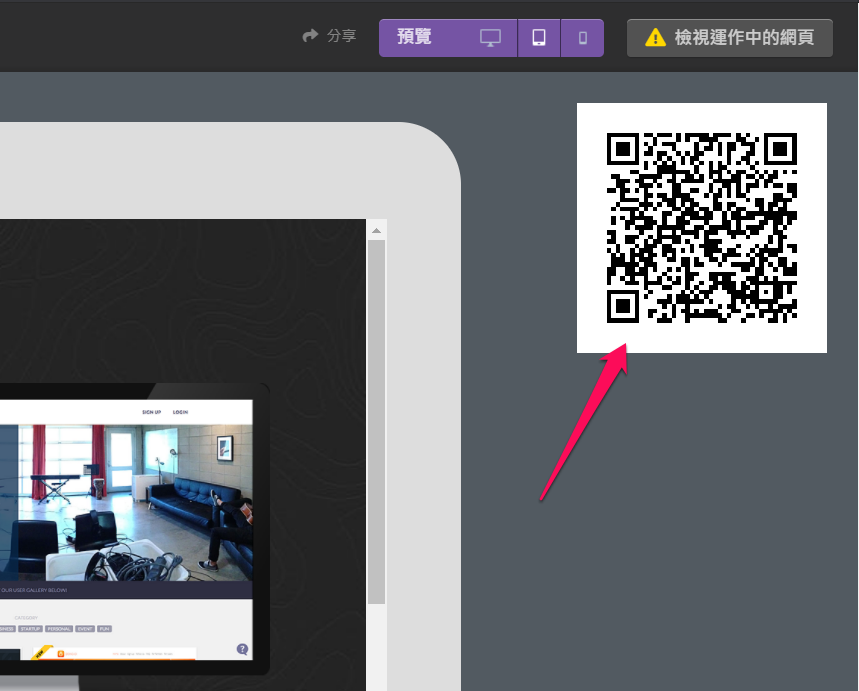Click the QR code image
859x691 pixels.
(x=702, y=228)
